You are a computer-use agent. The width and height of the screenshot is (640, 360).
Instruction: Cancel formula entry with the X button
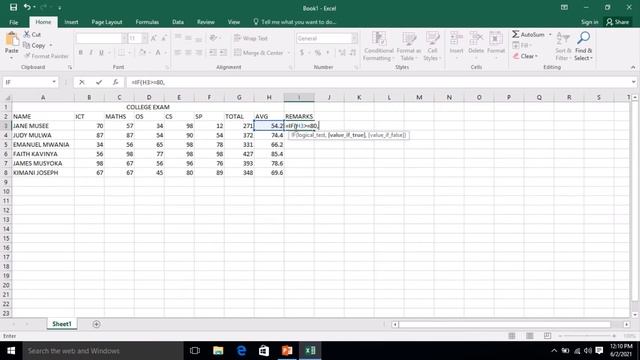[82, 82]
